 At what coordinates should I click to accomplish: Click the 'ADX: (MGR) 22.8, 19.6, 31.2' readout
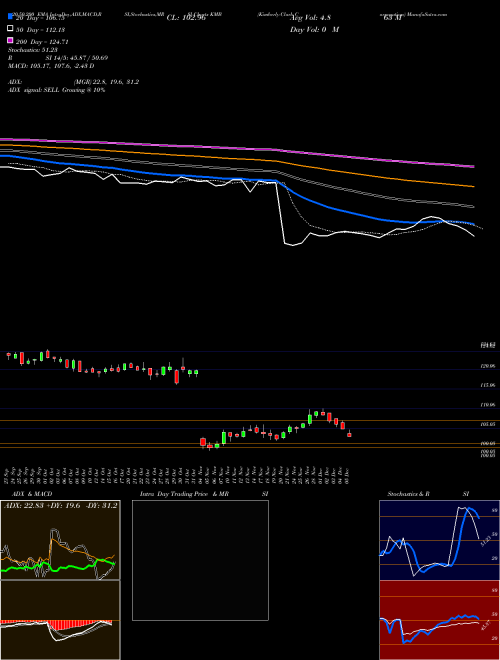pyautogui.click(x=73, y=82)
